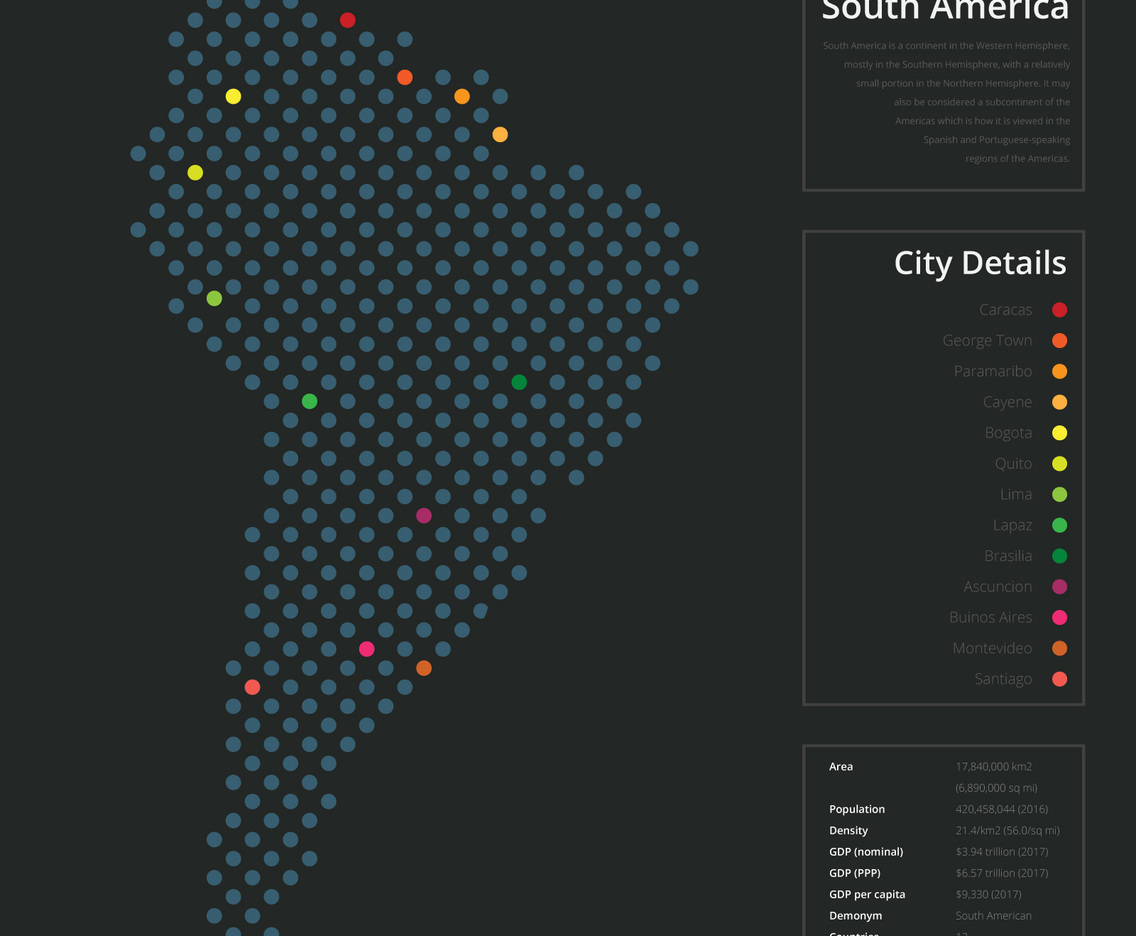
Task: Select the pink Ascuncion marker on the map
Action: (x=423, y=515)
